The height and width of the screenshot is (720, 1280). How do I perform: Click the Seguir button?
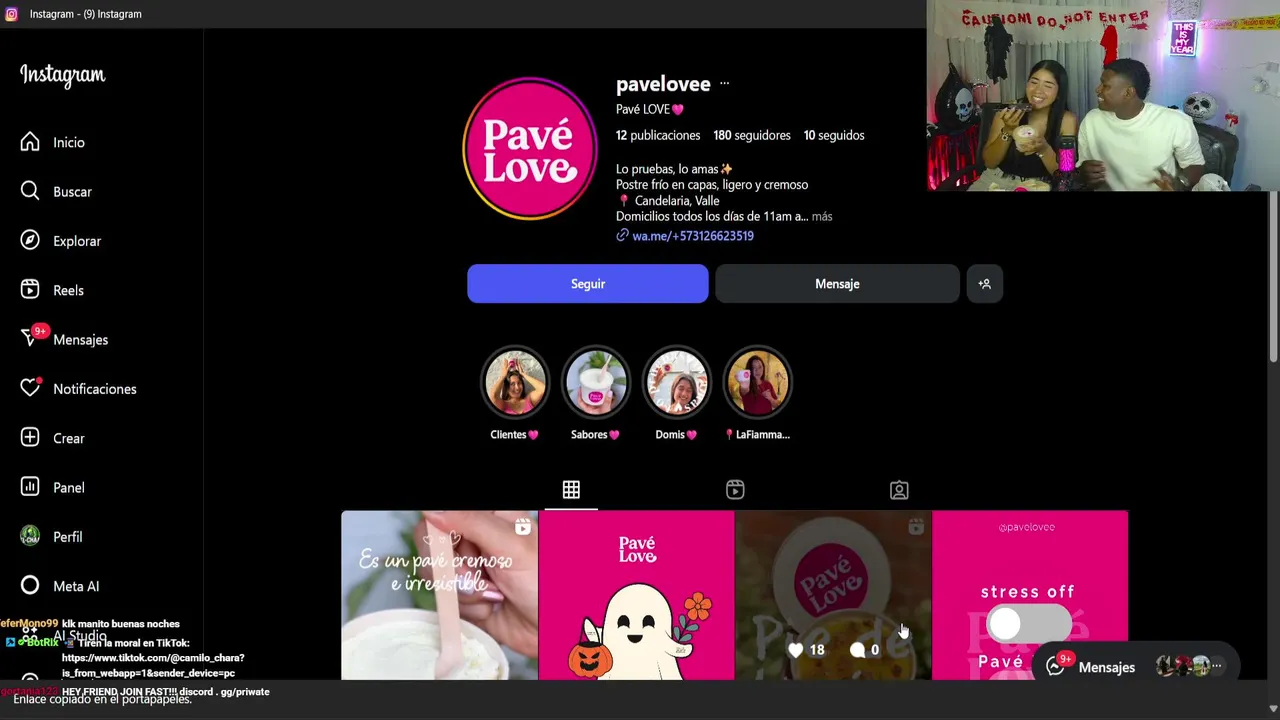[588, 284]
